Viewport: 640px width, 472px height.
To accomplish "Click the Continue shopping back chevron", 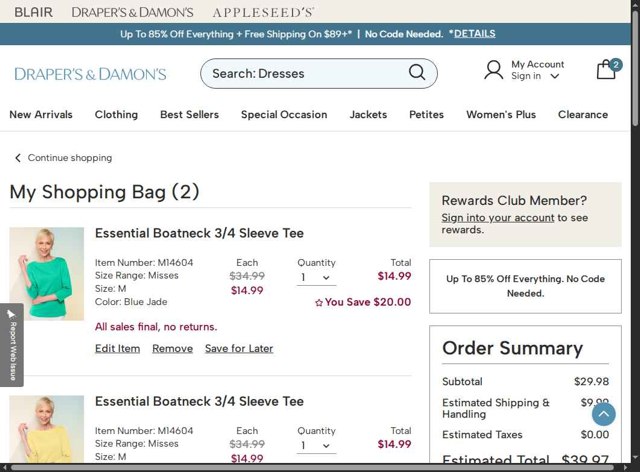I will pyautogui.click(x=18, y=158).
